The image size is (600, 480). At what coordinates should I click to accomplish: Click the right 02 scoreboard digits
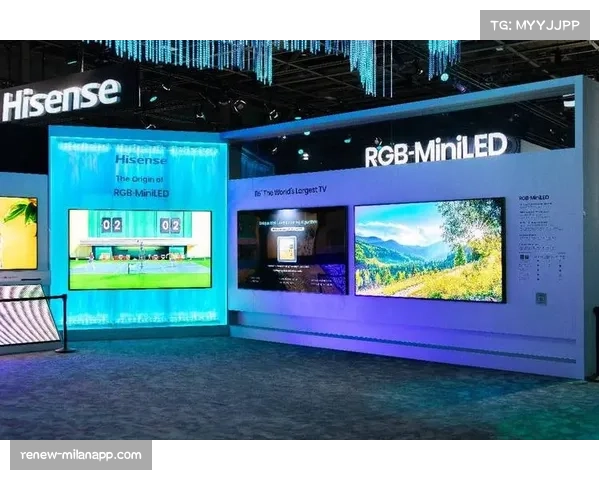click(x=170, y=225)
